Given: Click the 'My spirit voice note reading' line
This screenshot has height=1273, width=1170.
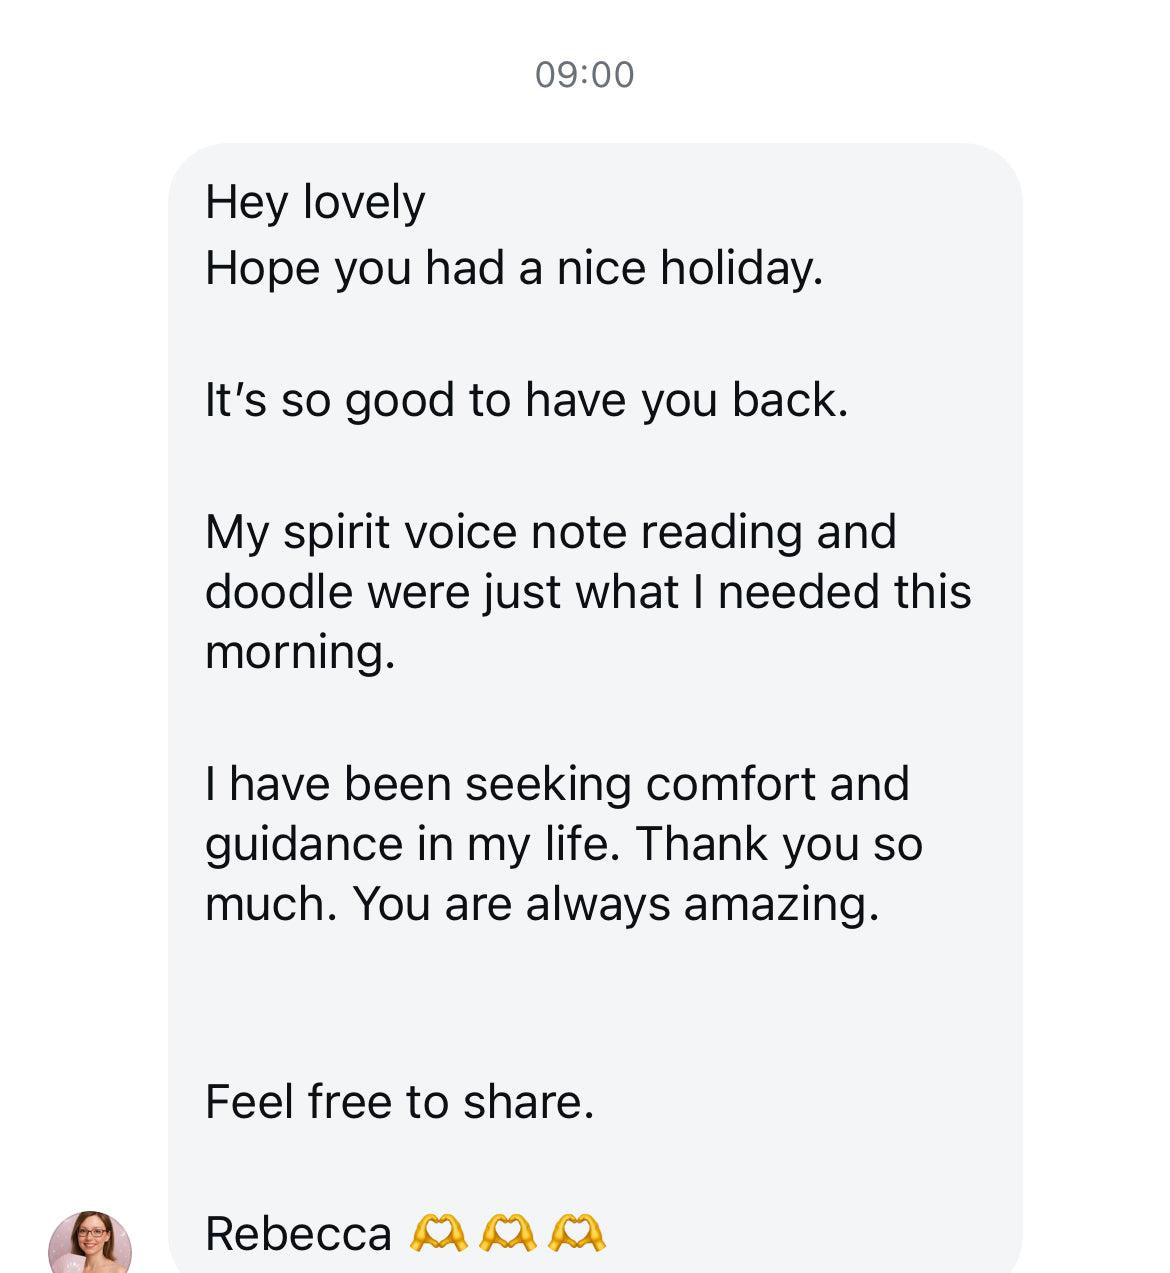Looking at the screenshot, I should click(x=551, y=532).
